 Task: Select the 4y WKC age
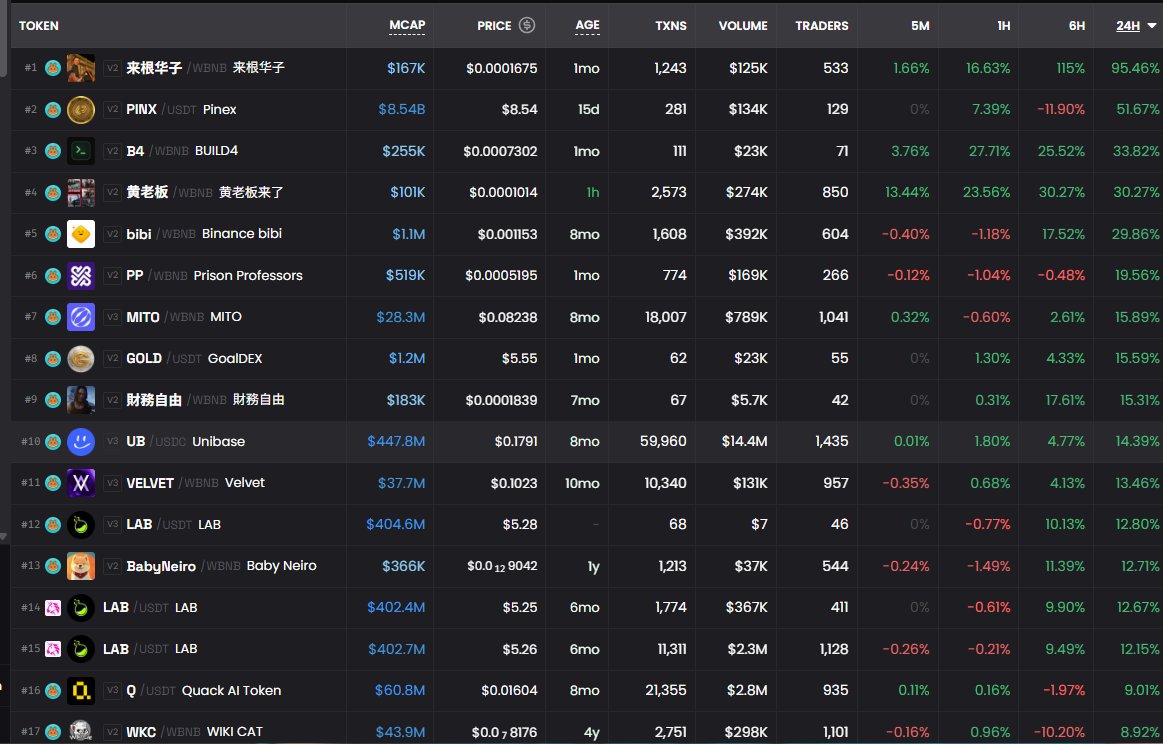click(x=592, y=733)
